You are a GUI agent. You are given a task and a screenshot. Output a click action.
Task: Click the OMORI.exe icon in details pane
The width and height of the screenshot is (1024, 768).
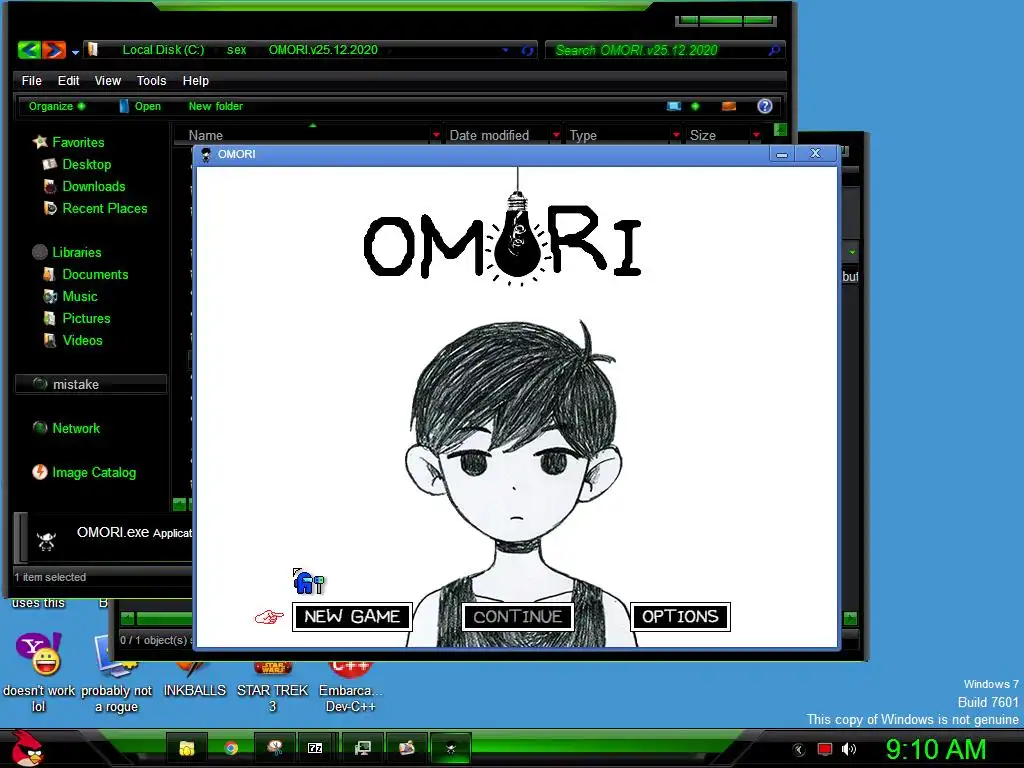pos(46,540)
